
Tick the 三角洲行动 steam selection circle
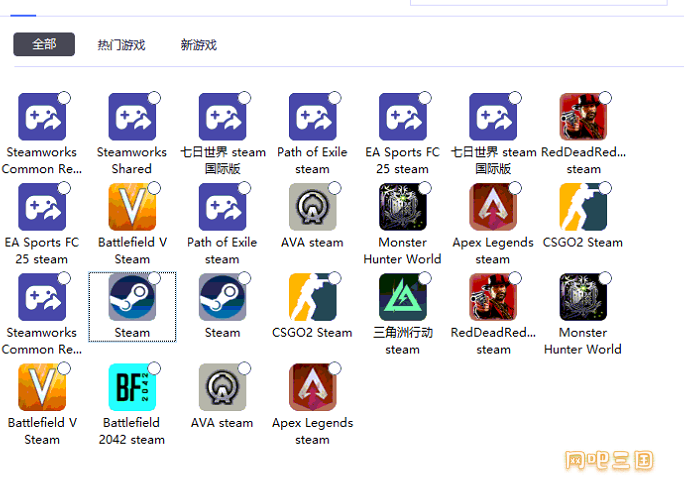pos(425,278)
